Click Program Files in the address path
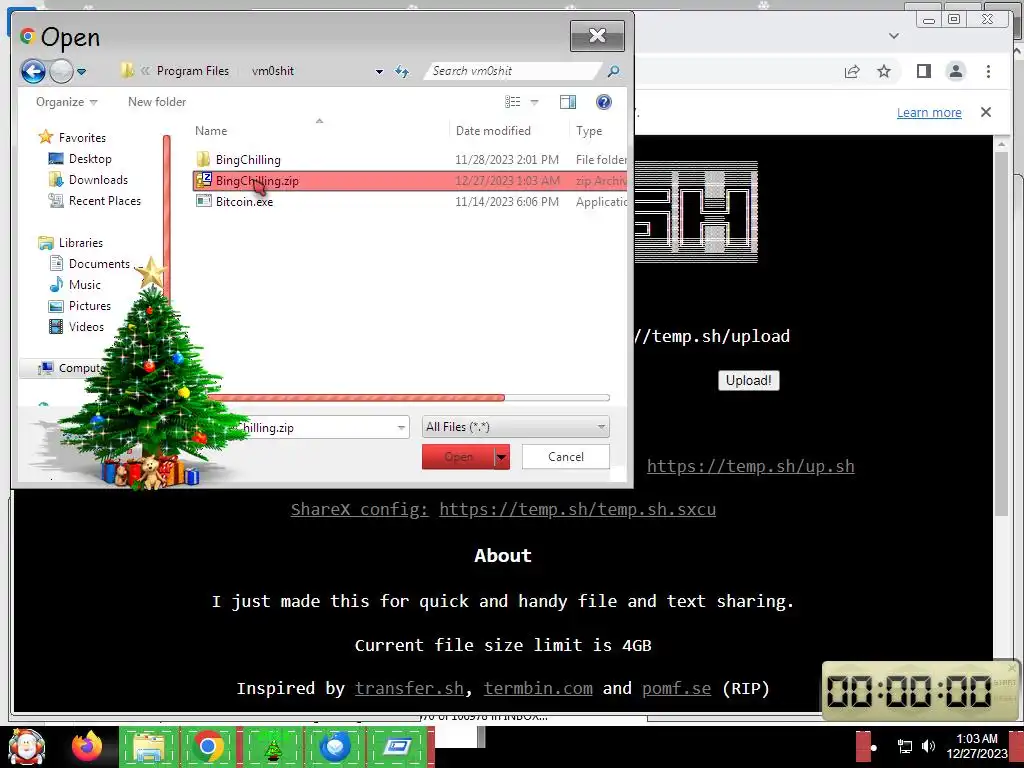 coord(193,71)
